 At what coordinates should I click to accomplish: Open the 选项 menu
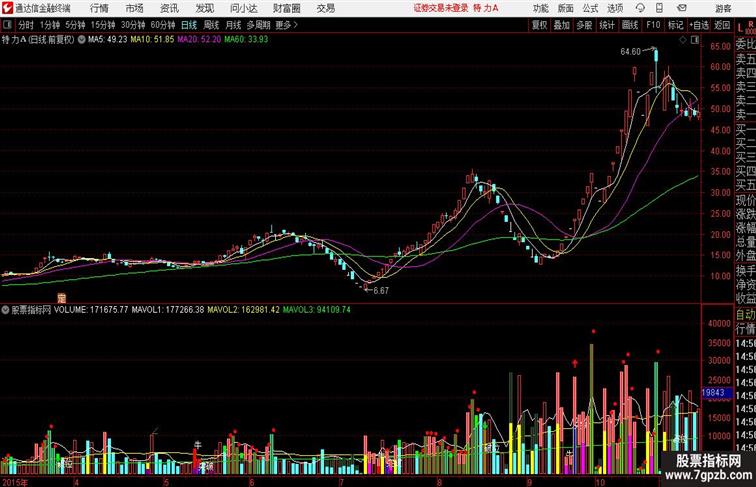point(615,8)
